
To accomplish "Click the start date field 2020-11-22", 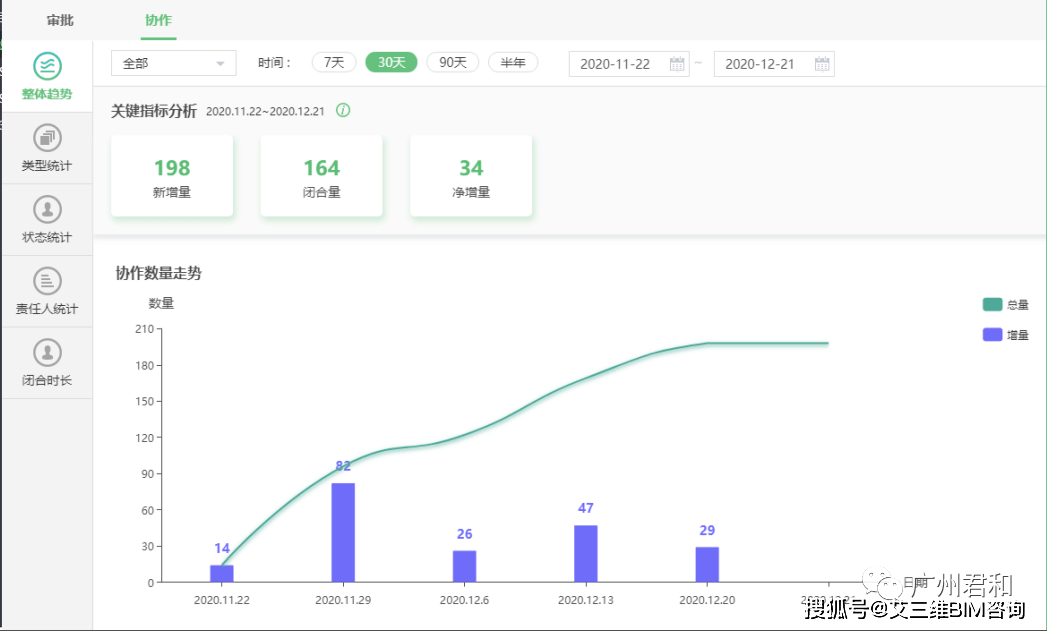I will click(x=629, y=64).
